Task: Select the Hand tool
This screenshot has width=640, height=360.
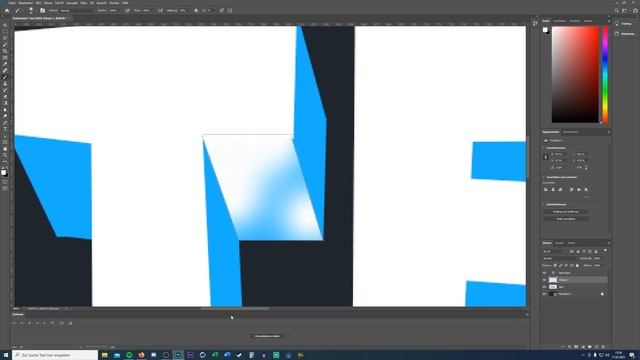Action: (5, 149)
